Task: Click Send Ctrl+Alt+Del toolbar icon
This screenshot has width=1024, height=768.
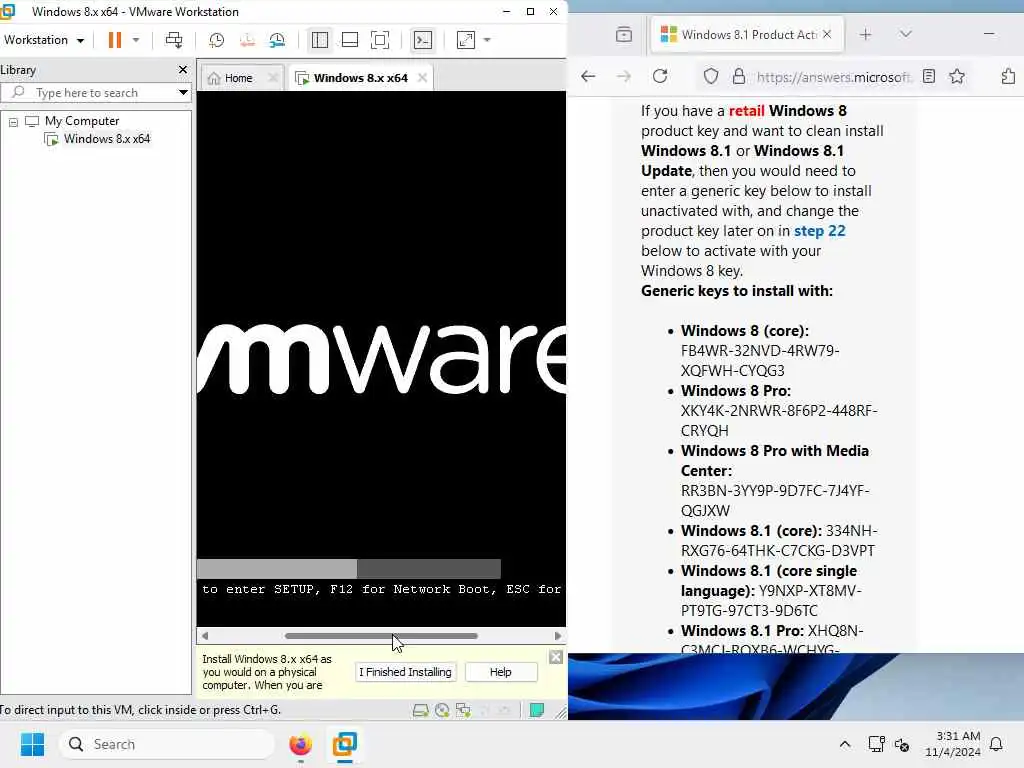Action: (174, 40)
